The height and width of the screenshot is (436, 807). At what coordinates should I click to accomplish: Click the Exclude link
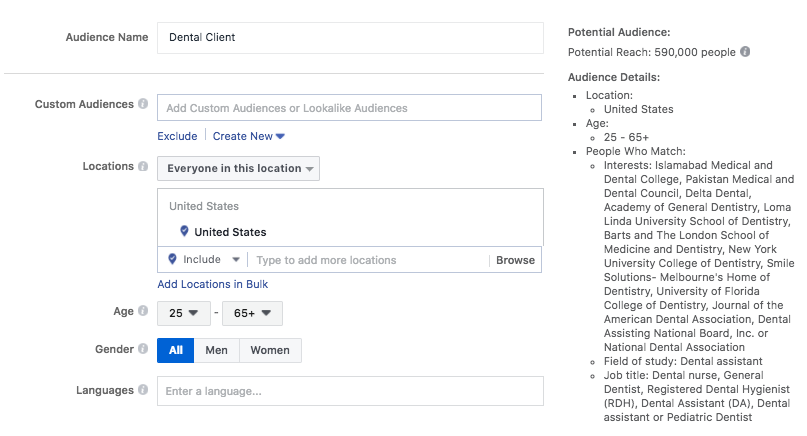(177, 136)
